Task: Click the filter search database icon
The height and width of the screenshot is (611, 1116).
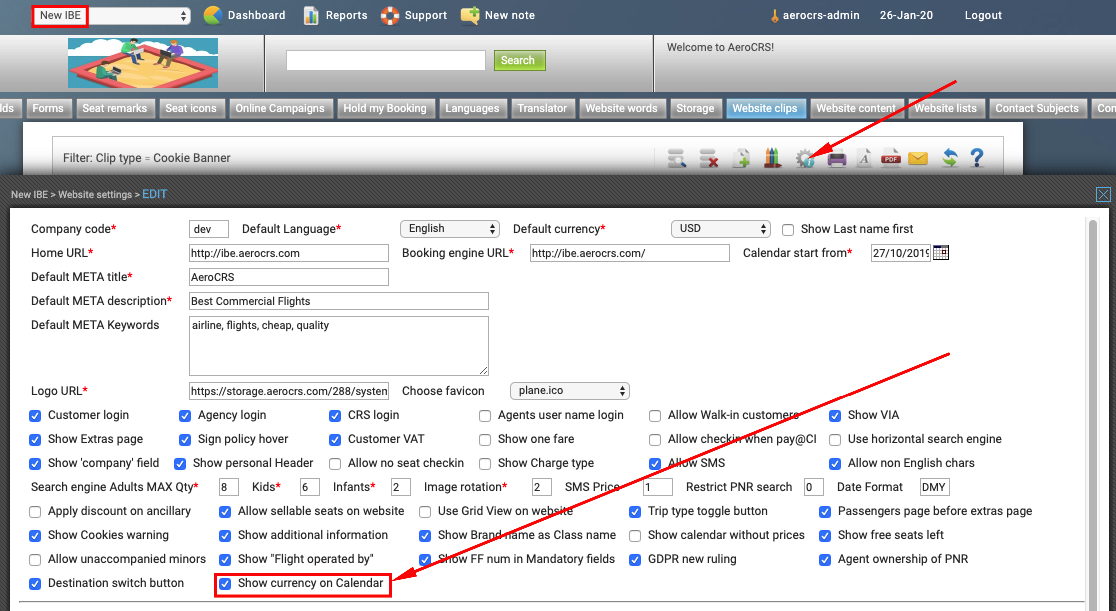Action: coord(677,158)
